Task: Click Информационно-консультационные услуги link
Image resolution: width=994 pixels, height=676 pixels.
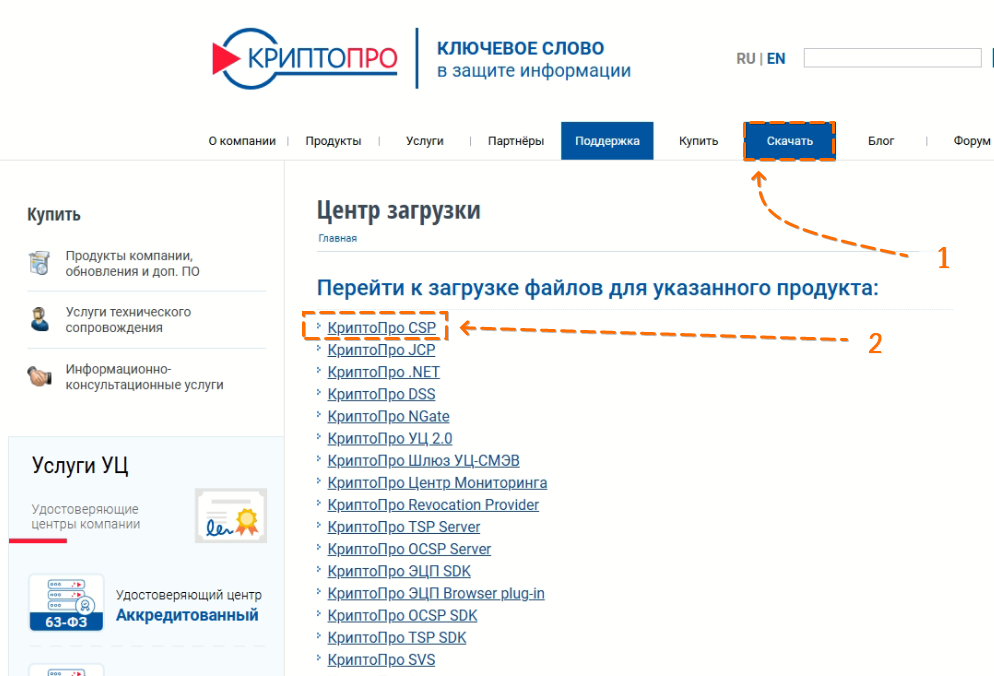Action: coord(145,377)
